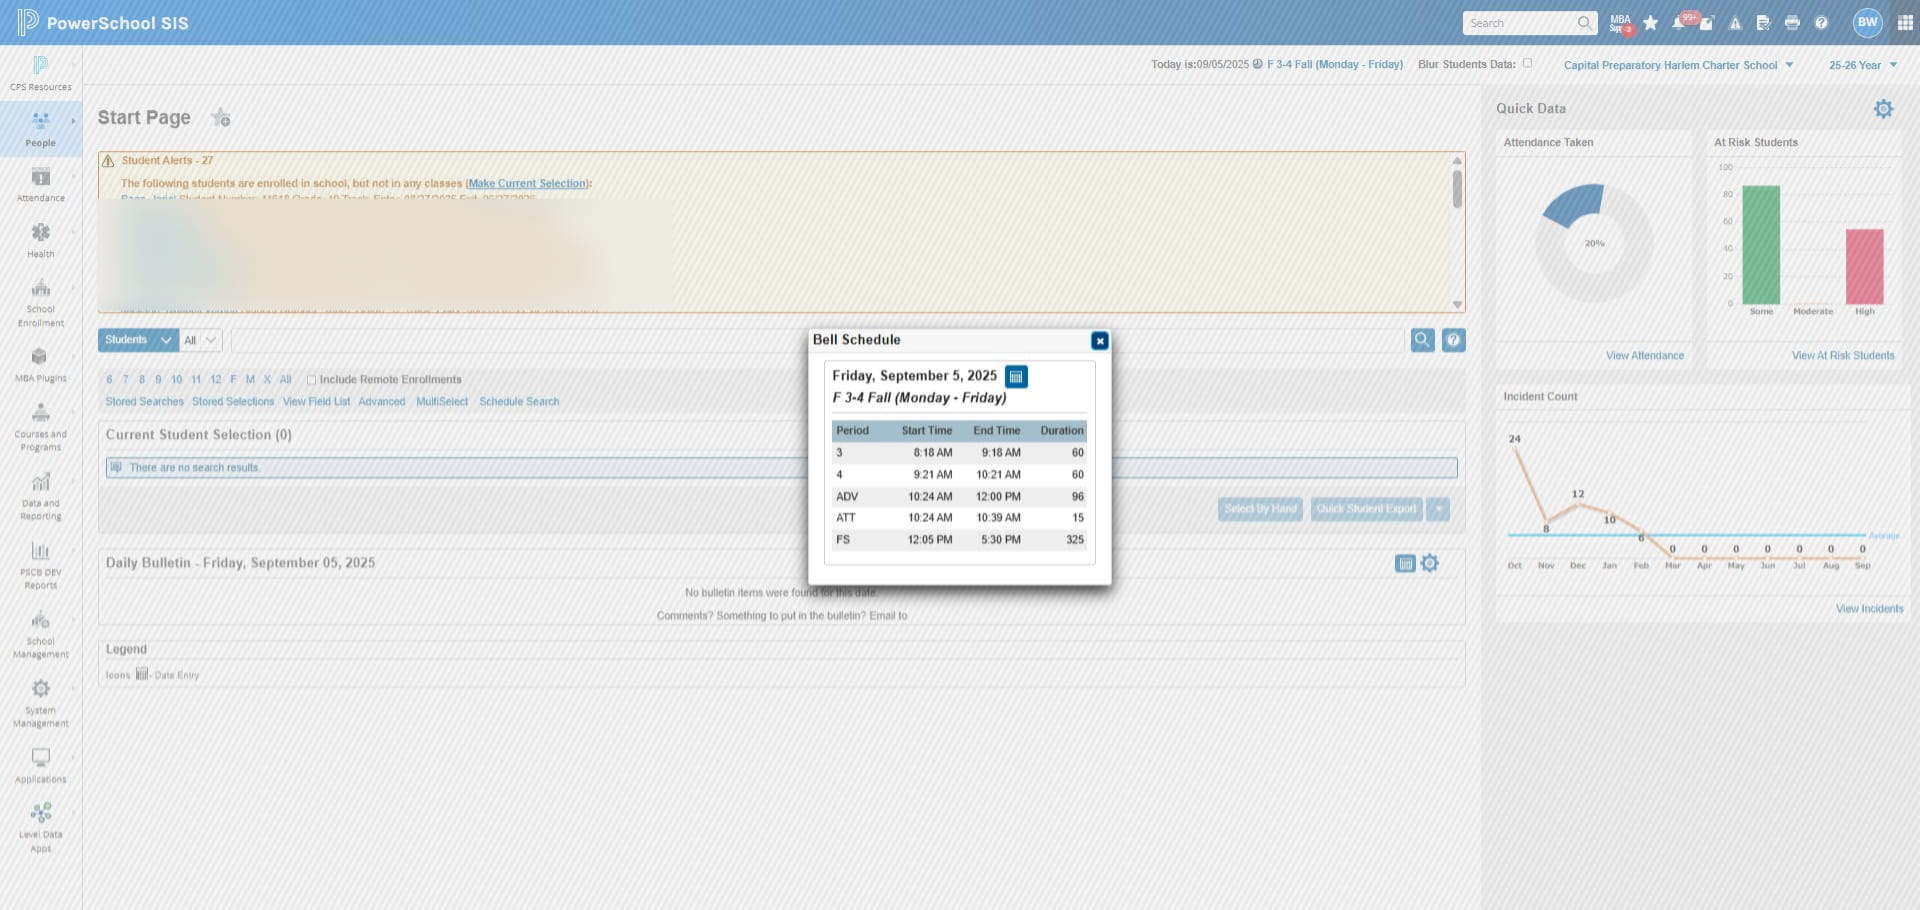
Task: Open the alerts triangle icon in header
Action: tap(1735, 23)
